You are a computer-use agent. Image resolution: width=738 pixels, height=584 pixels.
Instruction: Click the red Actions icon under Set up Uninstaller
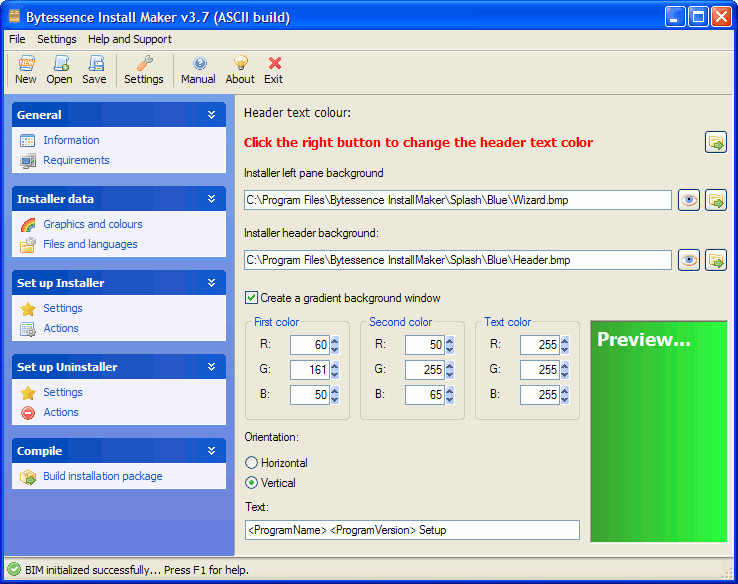28,413
